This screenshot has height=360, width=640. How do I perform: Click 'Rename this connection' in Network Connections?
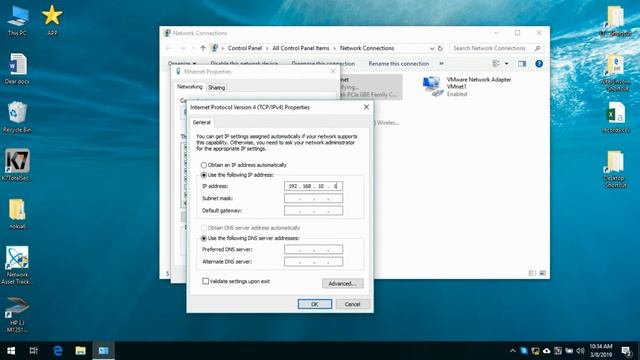tap(399, 64)
